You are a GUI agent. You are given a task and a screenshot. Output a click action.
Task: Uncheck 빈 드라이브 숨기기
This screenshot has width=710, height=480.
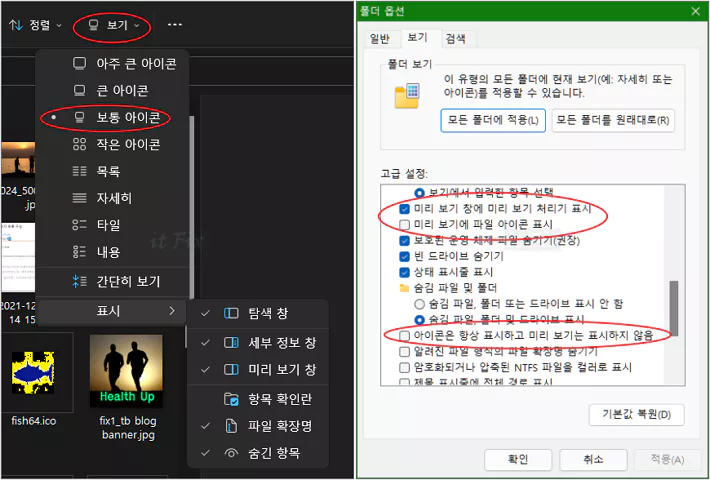click(405, 257)
